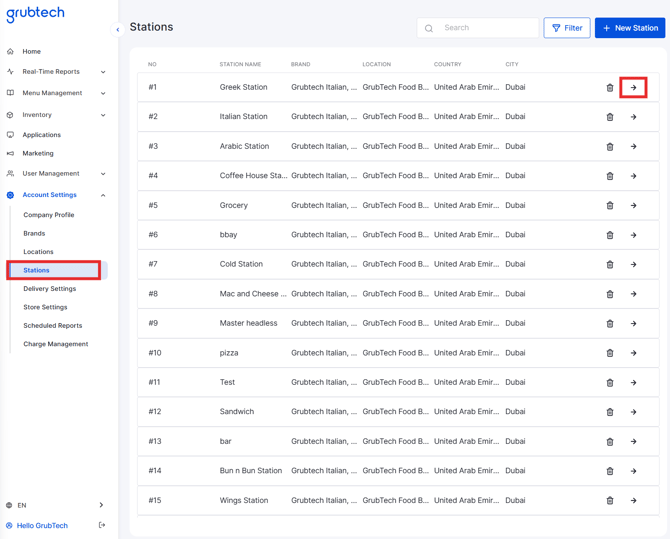
Task: Click the New Station button
Action: (630, 28)
